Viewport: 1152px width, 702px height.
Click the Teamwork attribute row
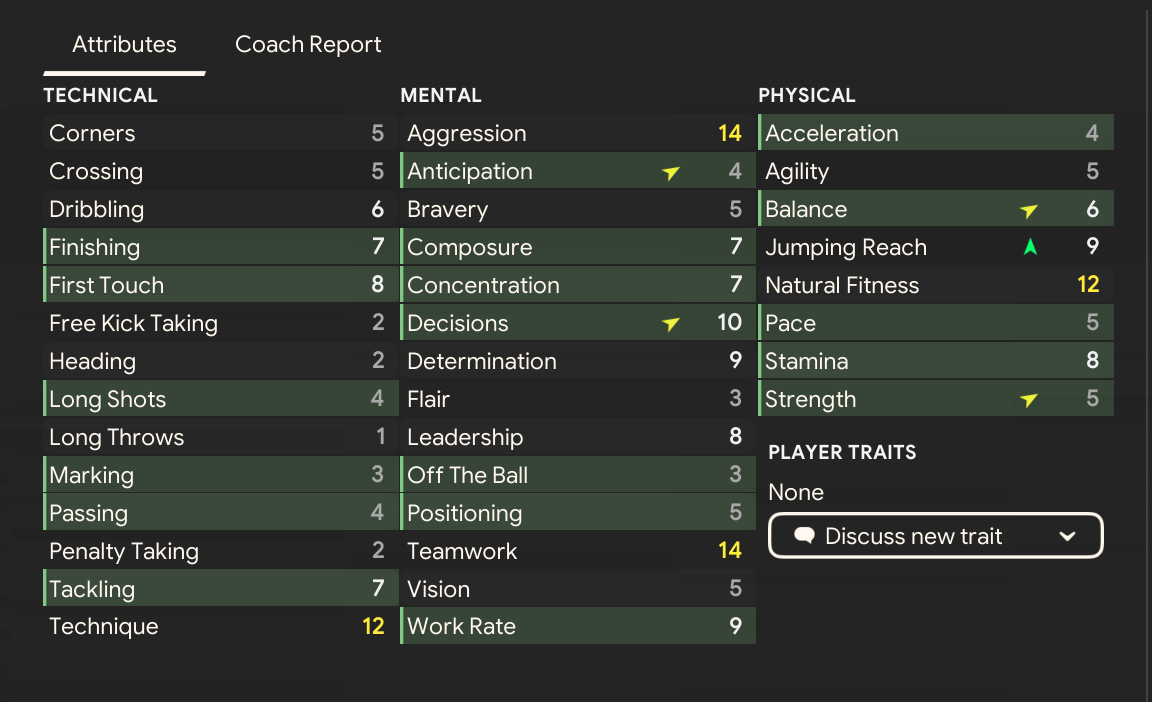(577, 551)
